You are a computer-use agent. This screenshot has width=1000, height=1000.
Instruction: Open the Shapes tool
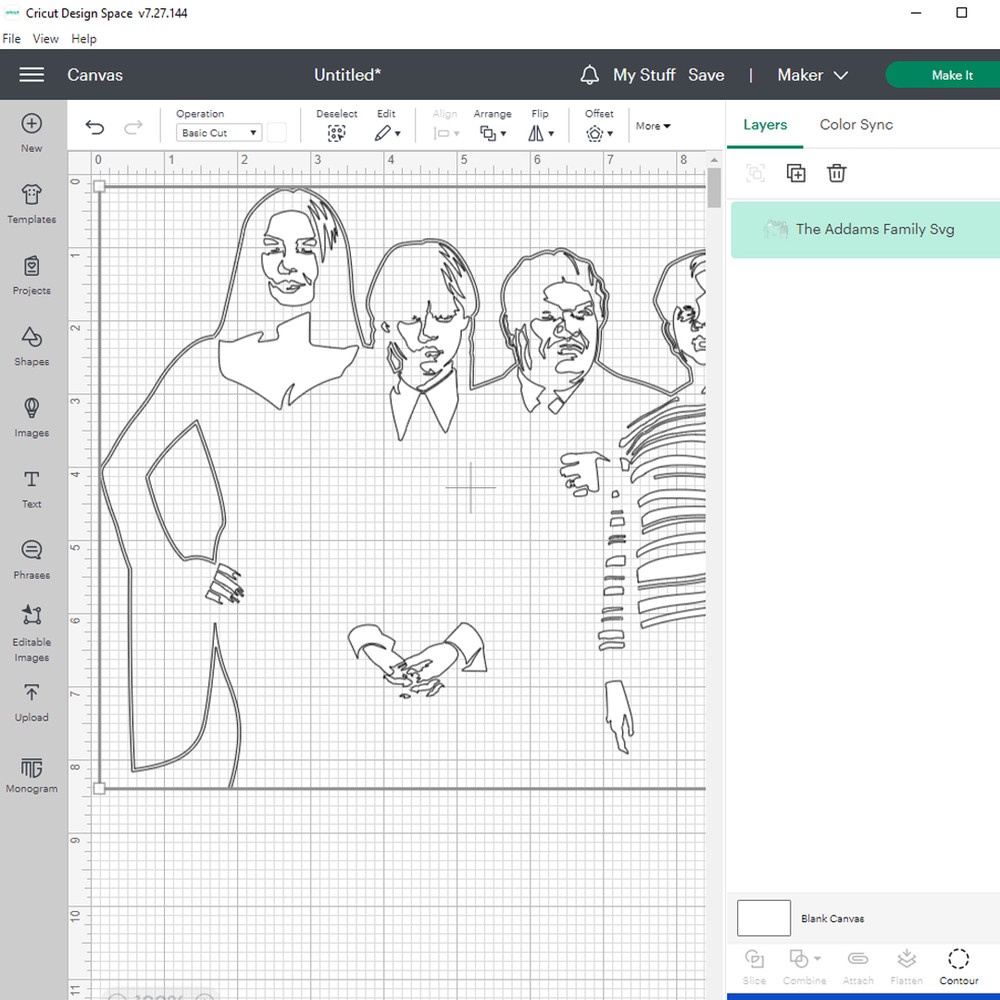(32, 345)
